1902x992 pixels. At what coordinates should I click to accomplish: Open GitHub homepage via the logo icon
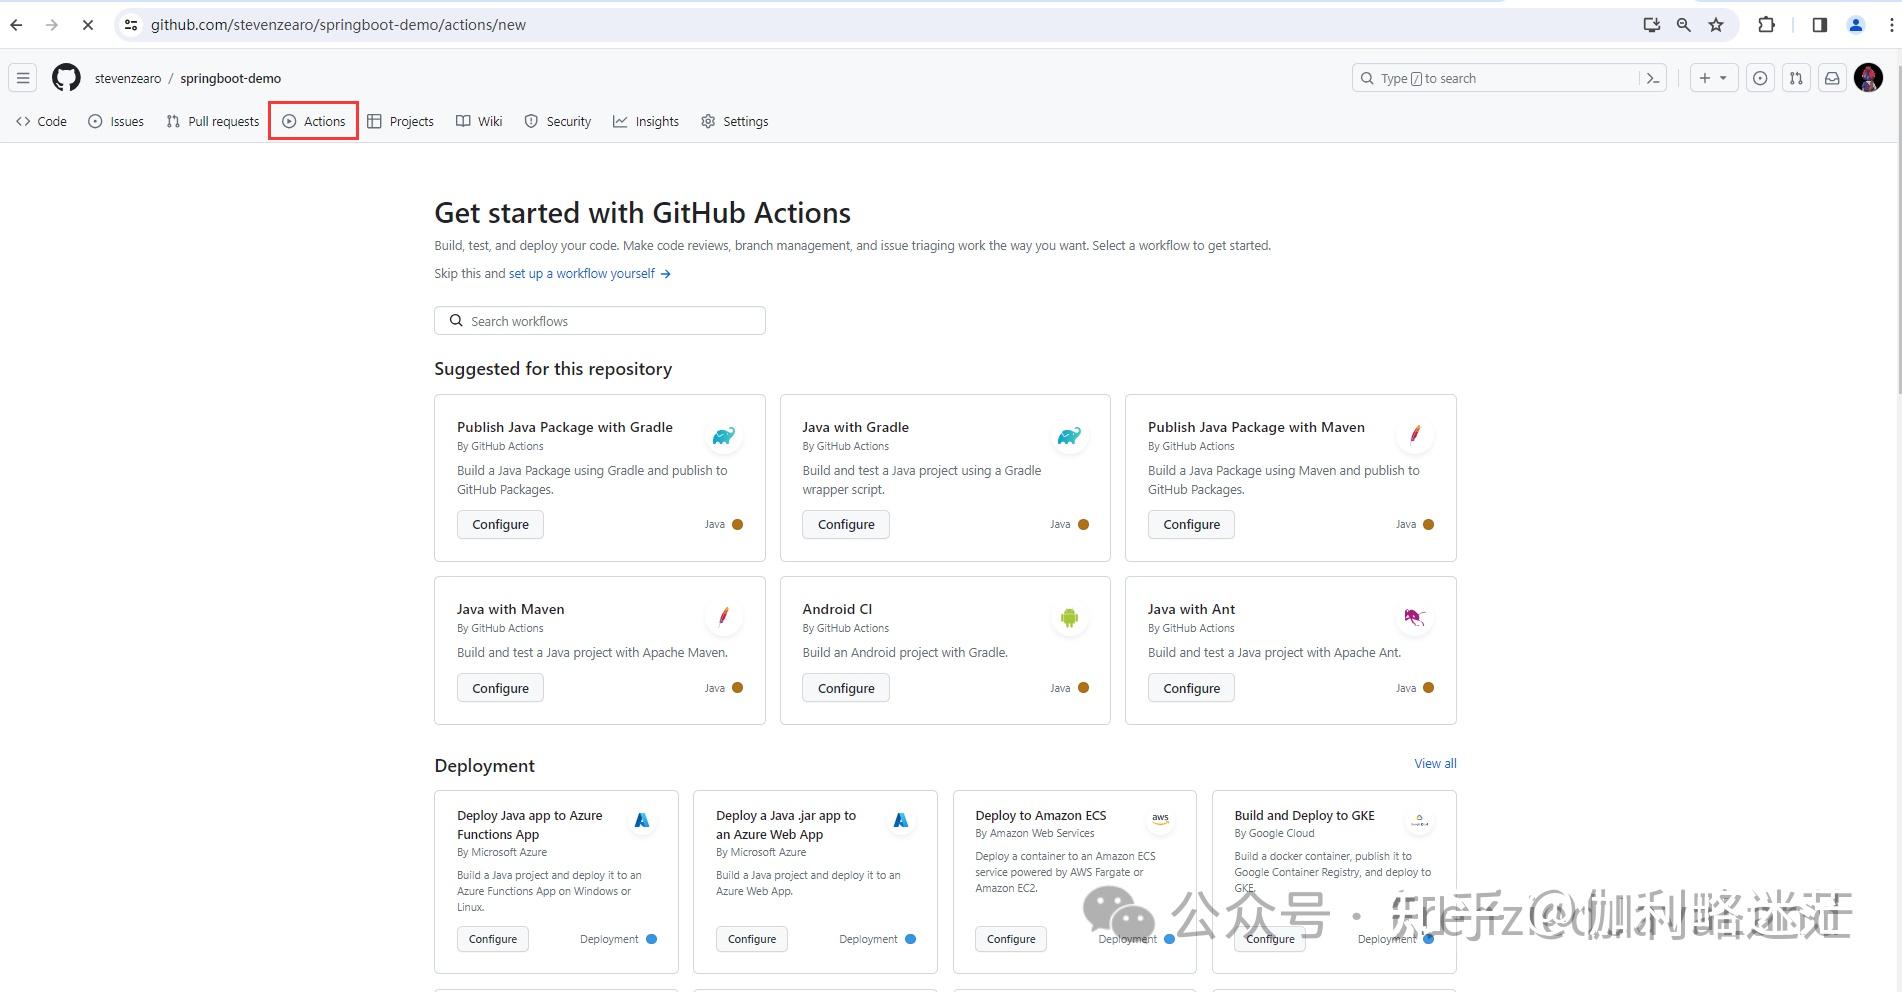[x=65, y=77]
